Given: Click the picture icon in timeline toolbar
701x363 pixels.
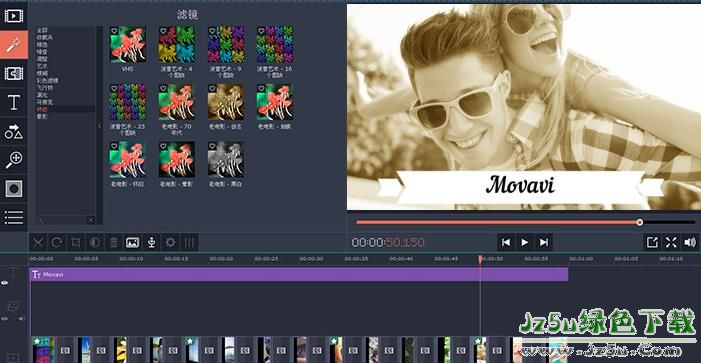Looking at the screenshot, I should [x=132, y=242].
